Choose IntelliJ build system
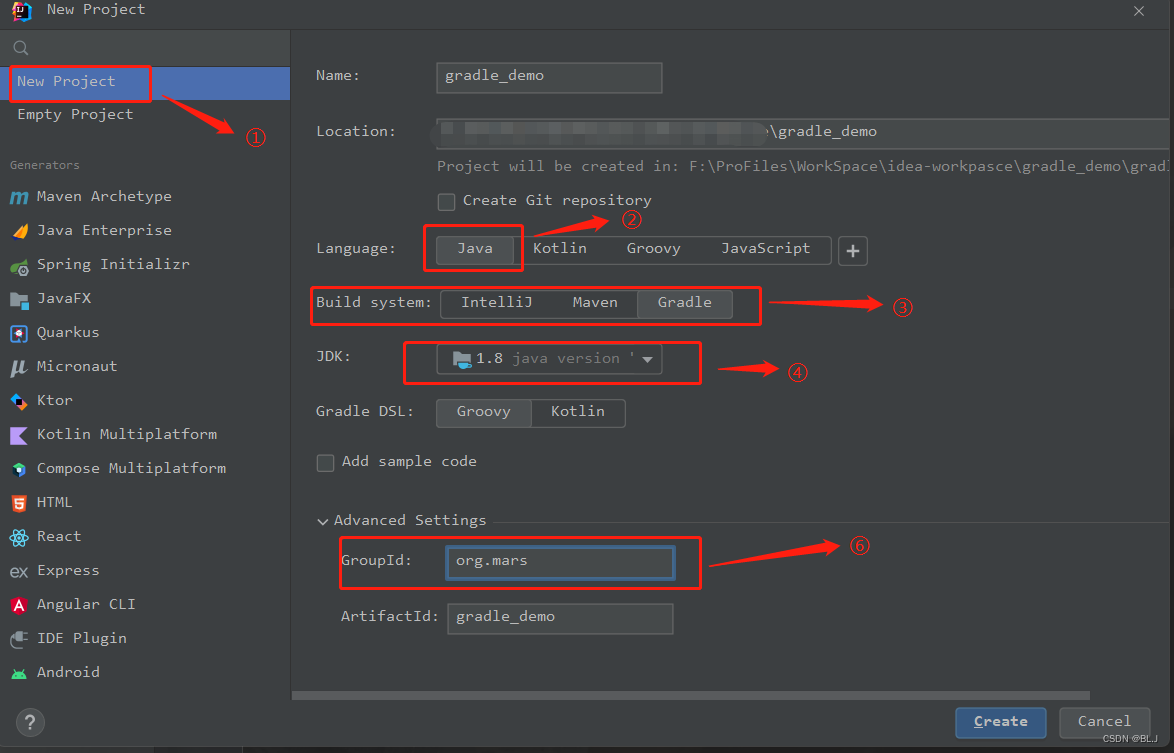This screenshot has height=753, width=1174. pyautogui.click(x=496, y=302)
